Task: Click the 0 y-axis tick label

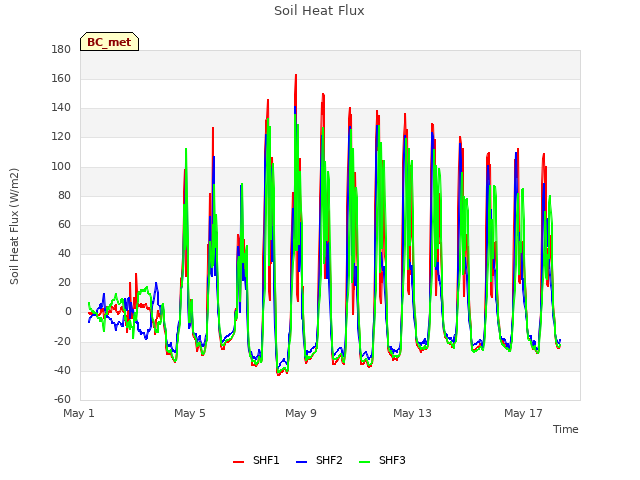Action: point(68,312)
